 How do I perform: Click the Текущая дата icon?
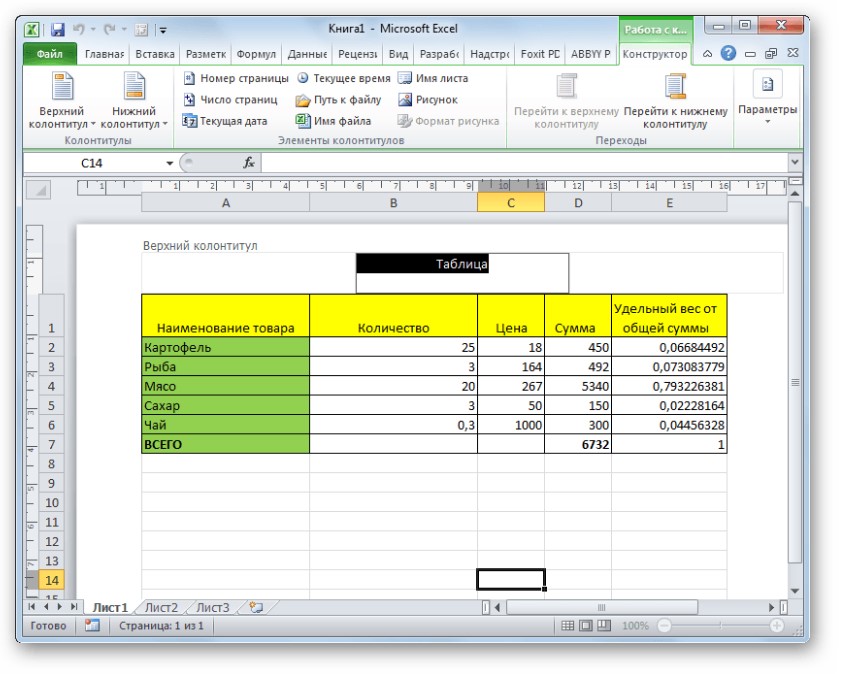(x=190, y=121)
